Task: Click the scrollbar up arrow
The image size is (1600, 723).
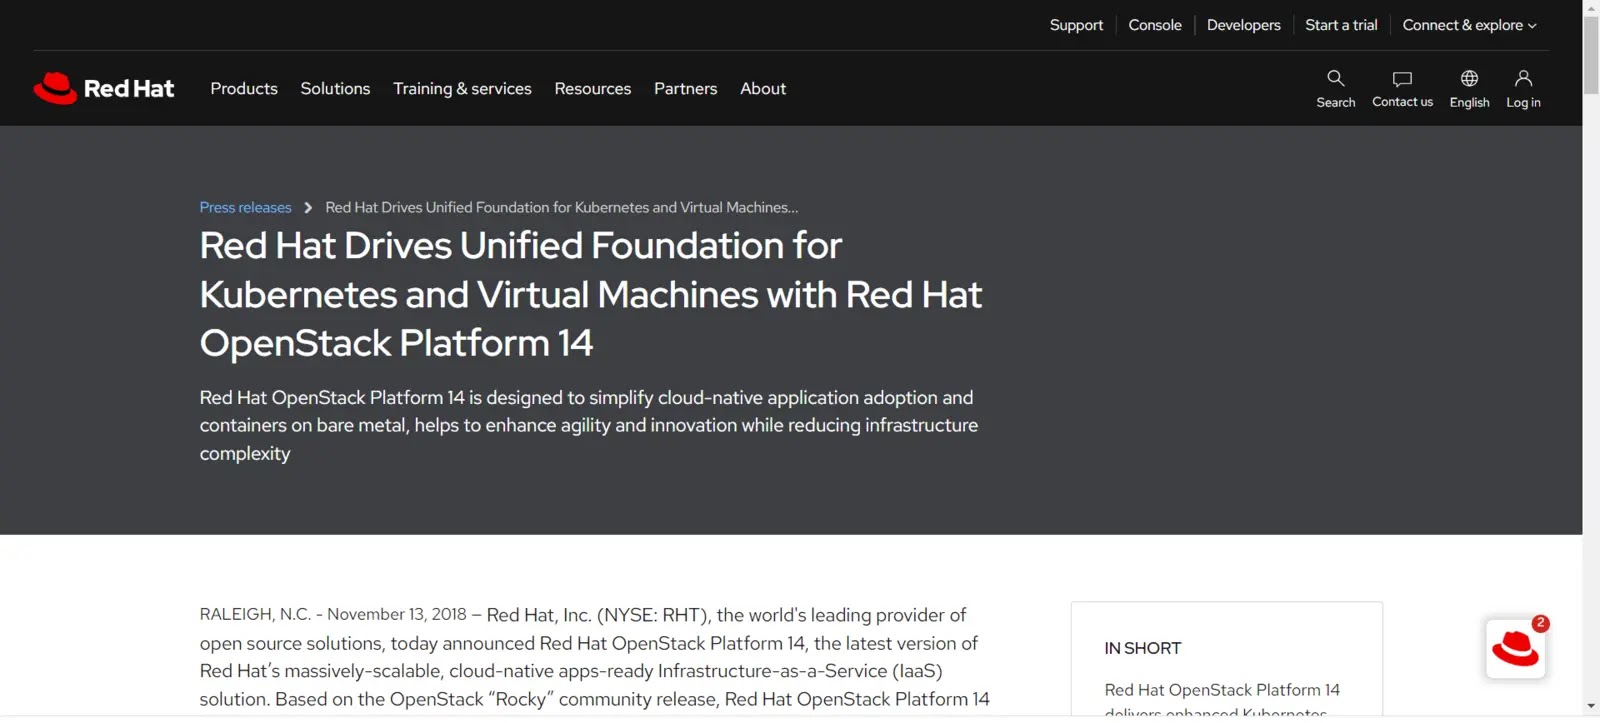Action: pyautogui.click(x=1591, y=7)
